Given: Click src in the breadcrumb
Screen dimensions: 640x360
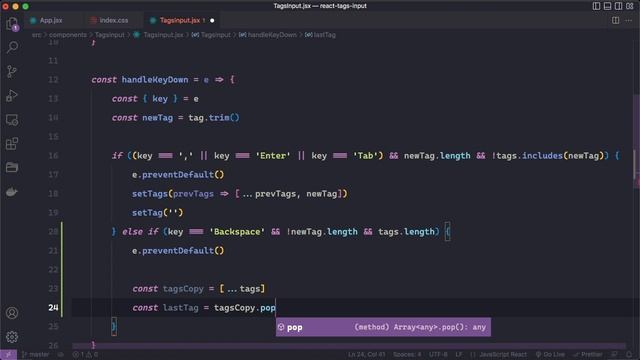Looking at the screenshot, I should (36, 35).
